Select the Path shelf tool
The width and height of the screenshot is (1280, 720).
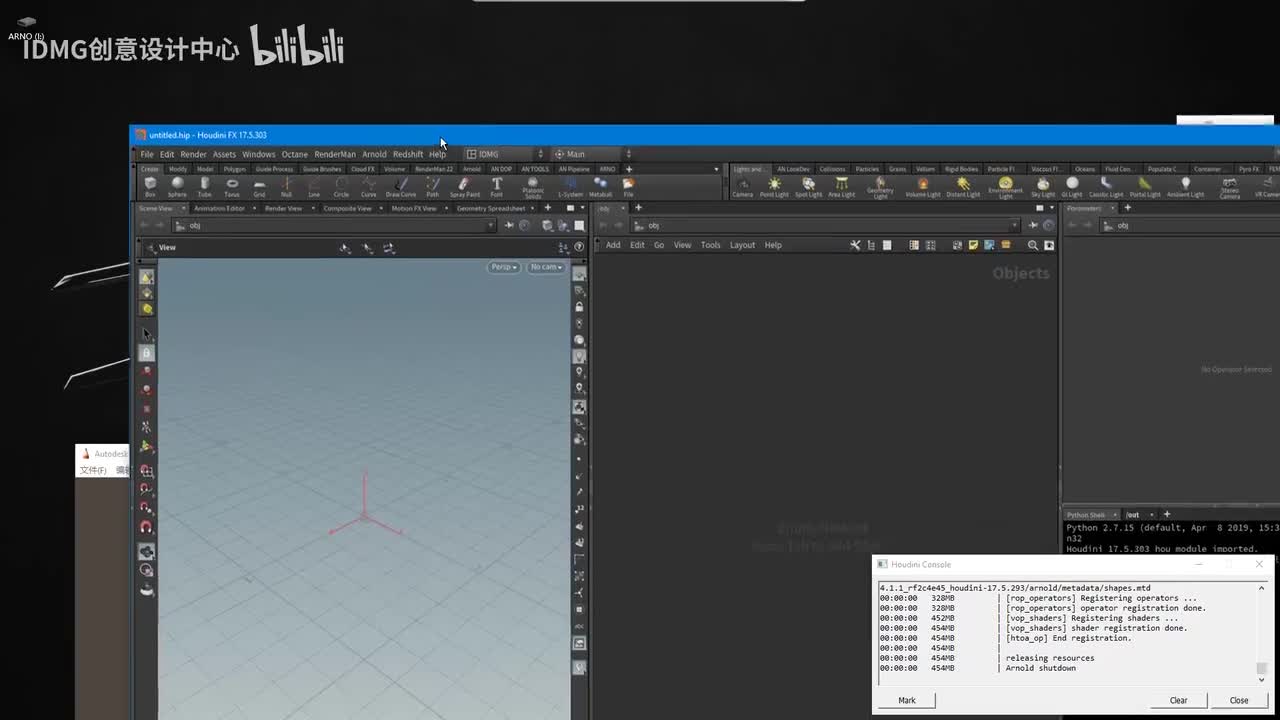click(432, 186)
